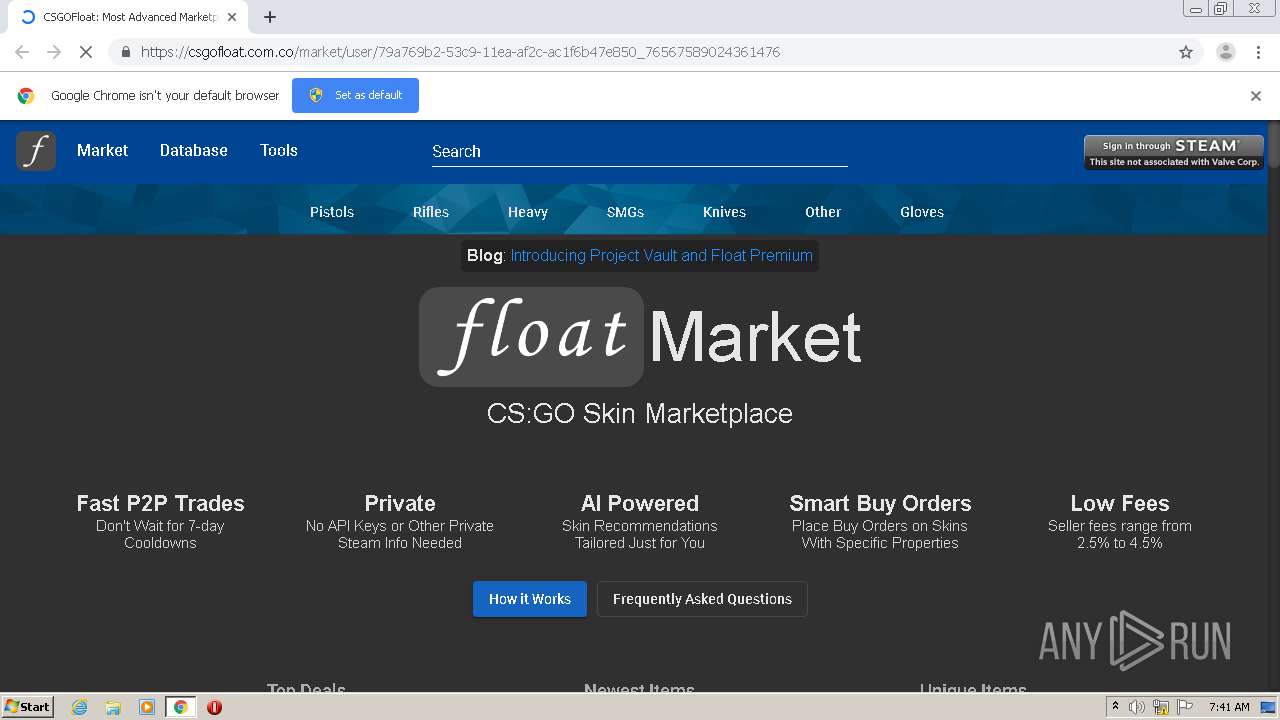
Task: Open the Chrome profile avatar icon
Action: (x=1225, y=52)
